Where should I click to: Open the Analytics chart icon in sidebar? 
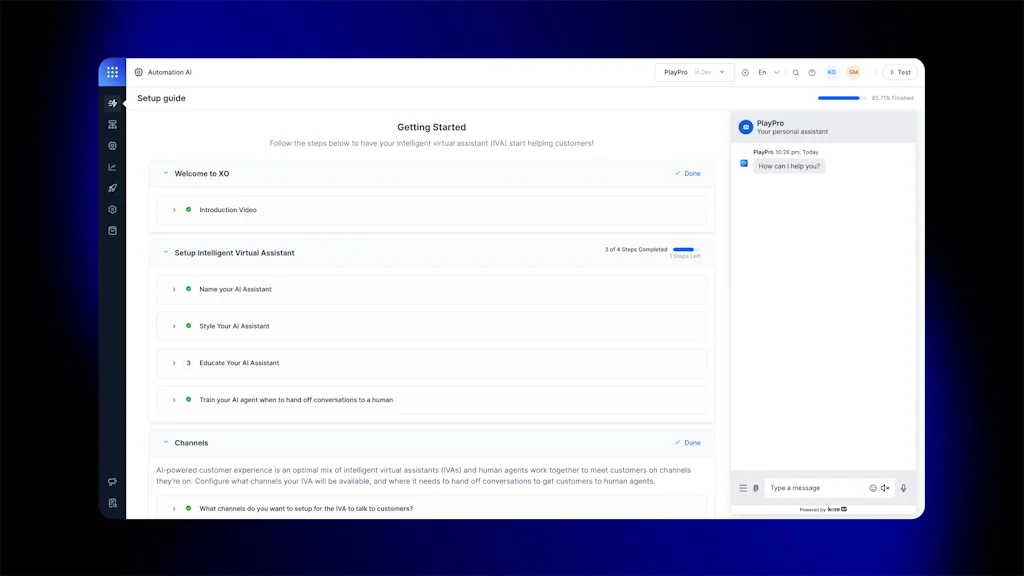(x=112, y=166)
